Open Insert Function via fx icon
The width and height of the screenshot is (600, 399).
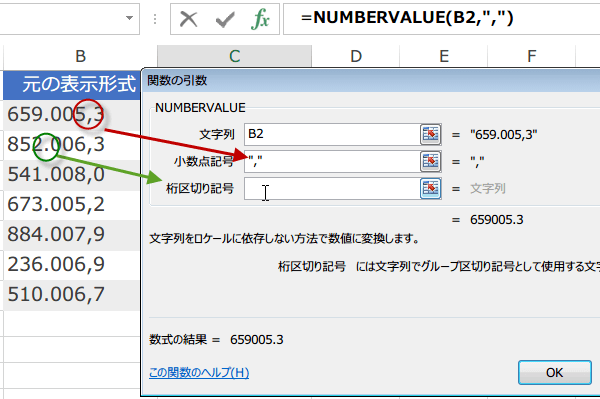tap(260, 19)
